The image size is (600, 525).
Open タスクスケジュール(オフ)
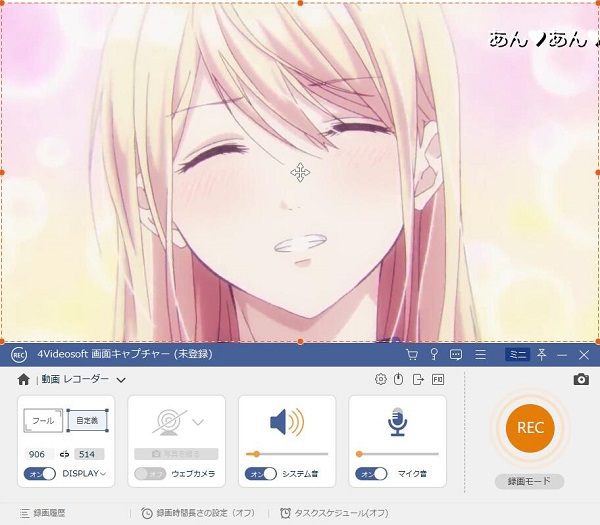pos(334,513)
